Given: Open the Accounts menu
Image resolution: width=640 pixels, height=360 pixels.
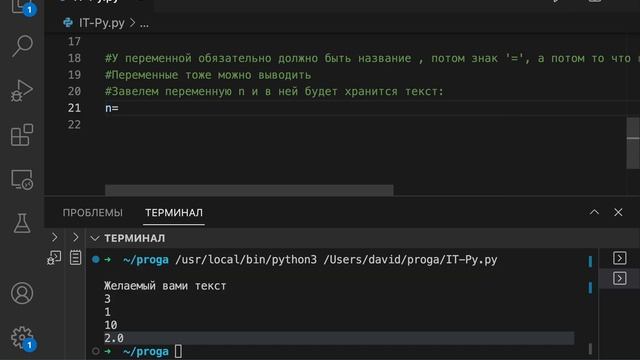Looking at the screenshot, I should point(22,293).
